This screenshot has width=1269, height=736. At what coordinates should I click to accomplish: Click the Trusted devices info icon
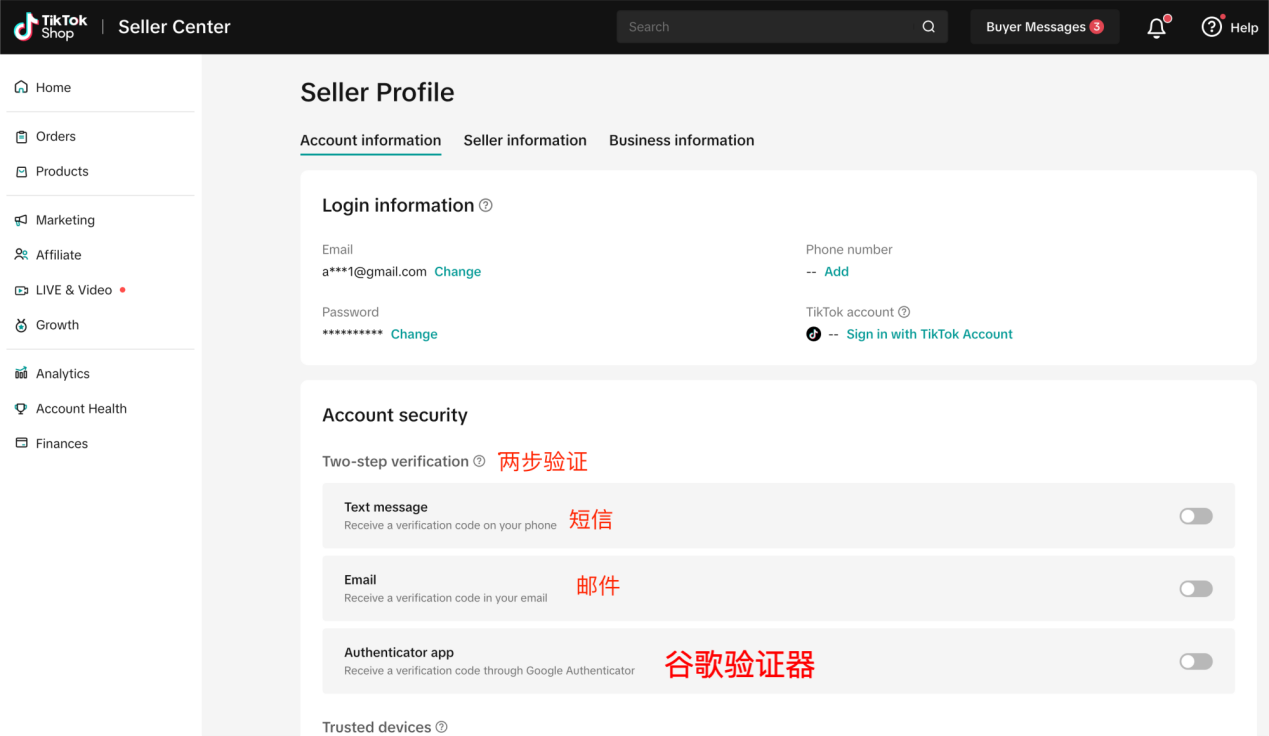click(x=441, y=727)
